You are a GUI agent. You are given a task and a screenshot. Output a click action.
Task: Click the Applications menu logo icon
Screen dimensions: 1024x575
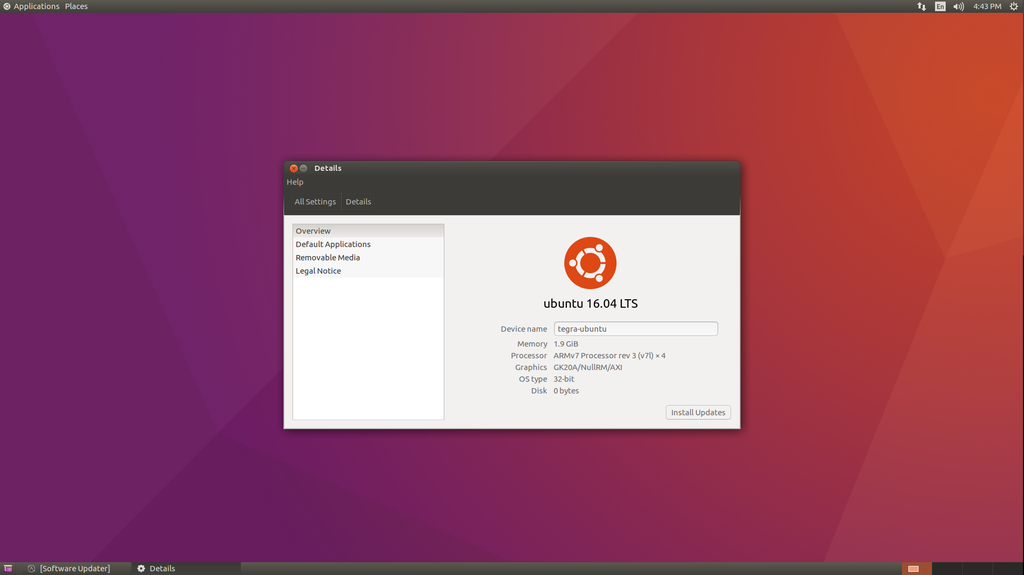pos(7,7)
